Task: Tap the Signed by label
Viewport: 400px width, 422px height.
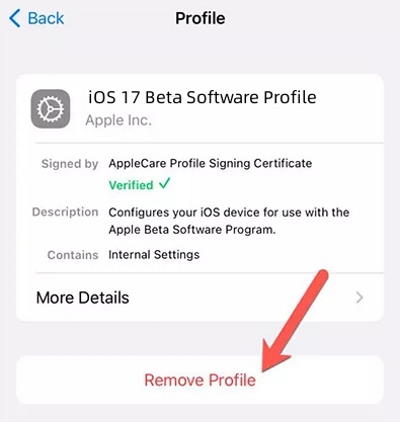Action: (70, 164)
